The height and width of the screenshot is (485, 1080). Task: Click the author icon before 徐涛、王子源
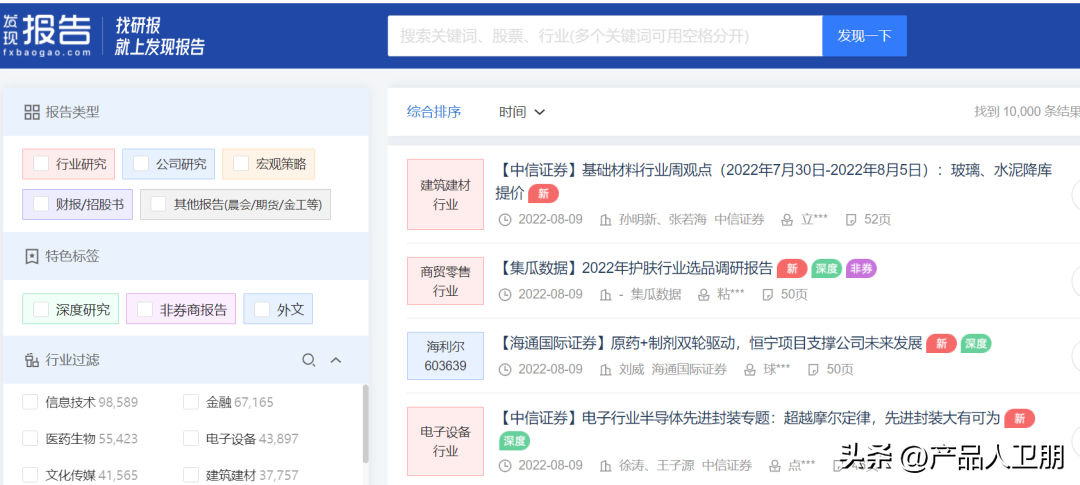pyautogui.click(x=606, y=466)
